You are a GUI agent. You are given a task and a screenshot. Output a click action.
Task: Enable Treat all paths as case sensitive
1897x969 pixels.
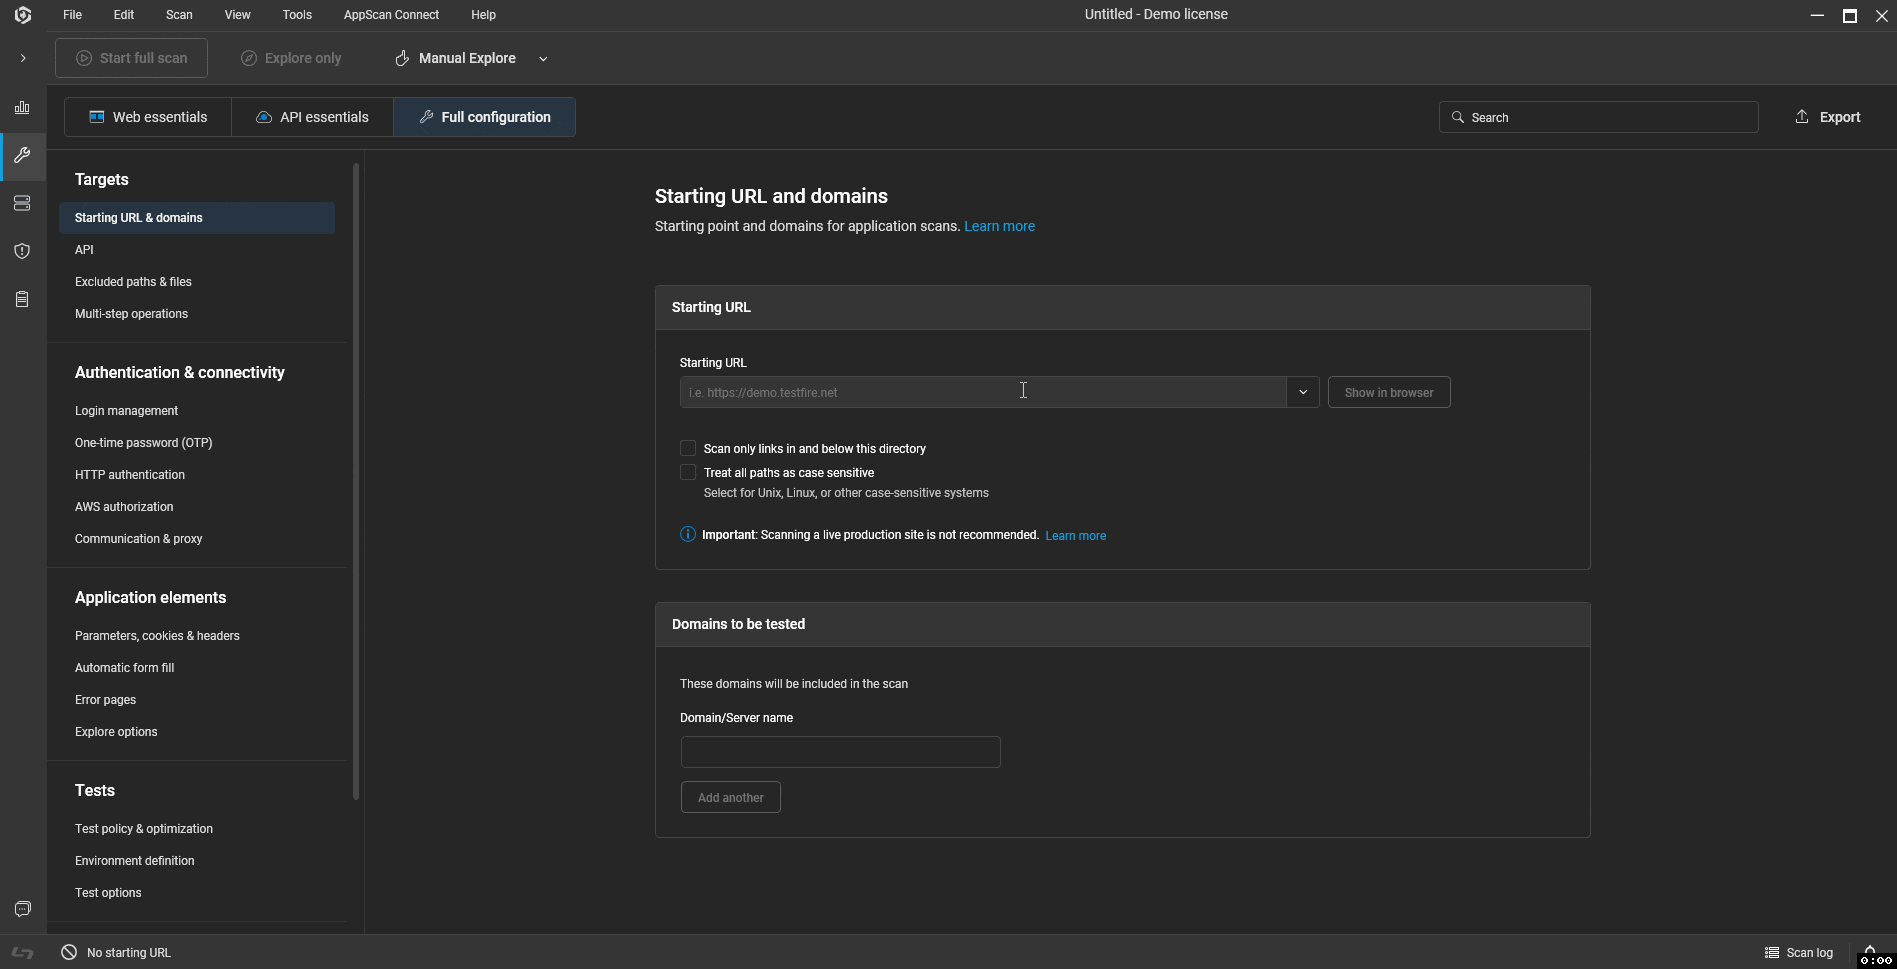pyautogui.click(x=688, y=472)
